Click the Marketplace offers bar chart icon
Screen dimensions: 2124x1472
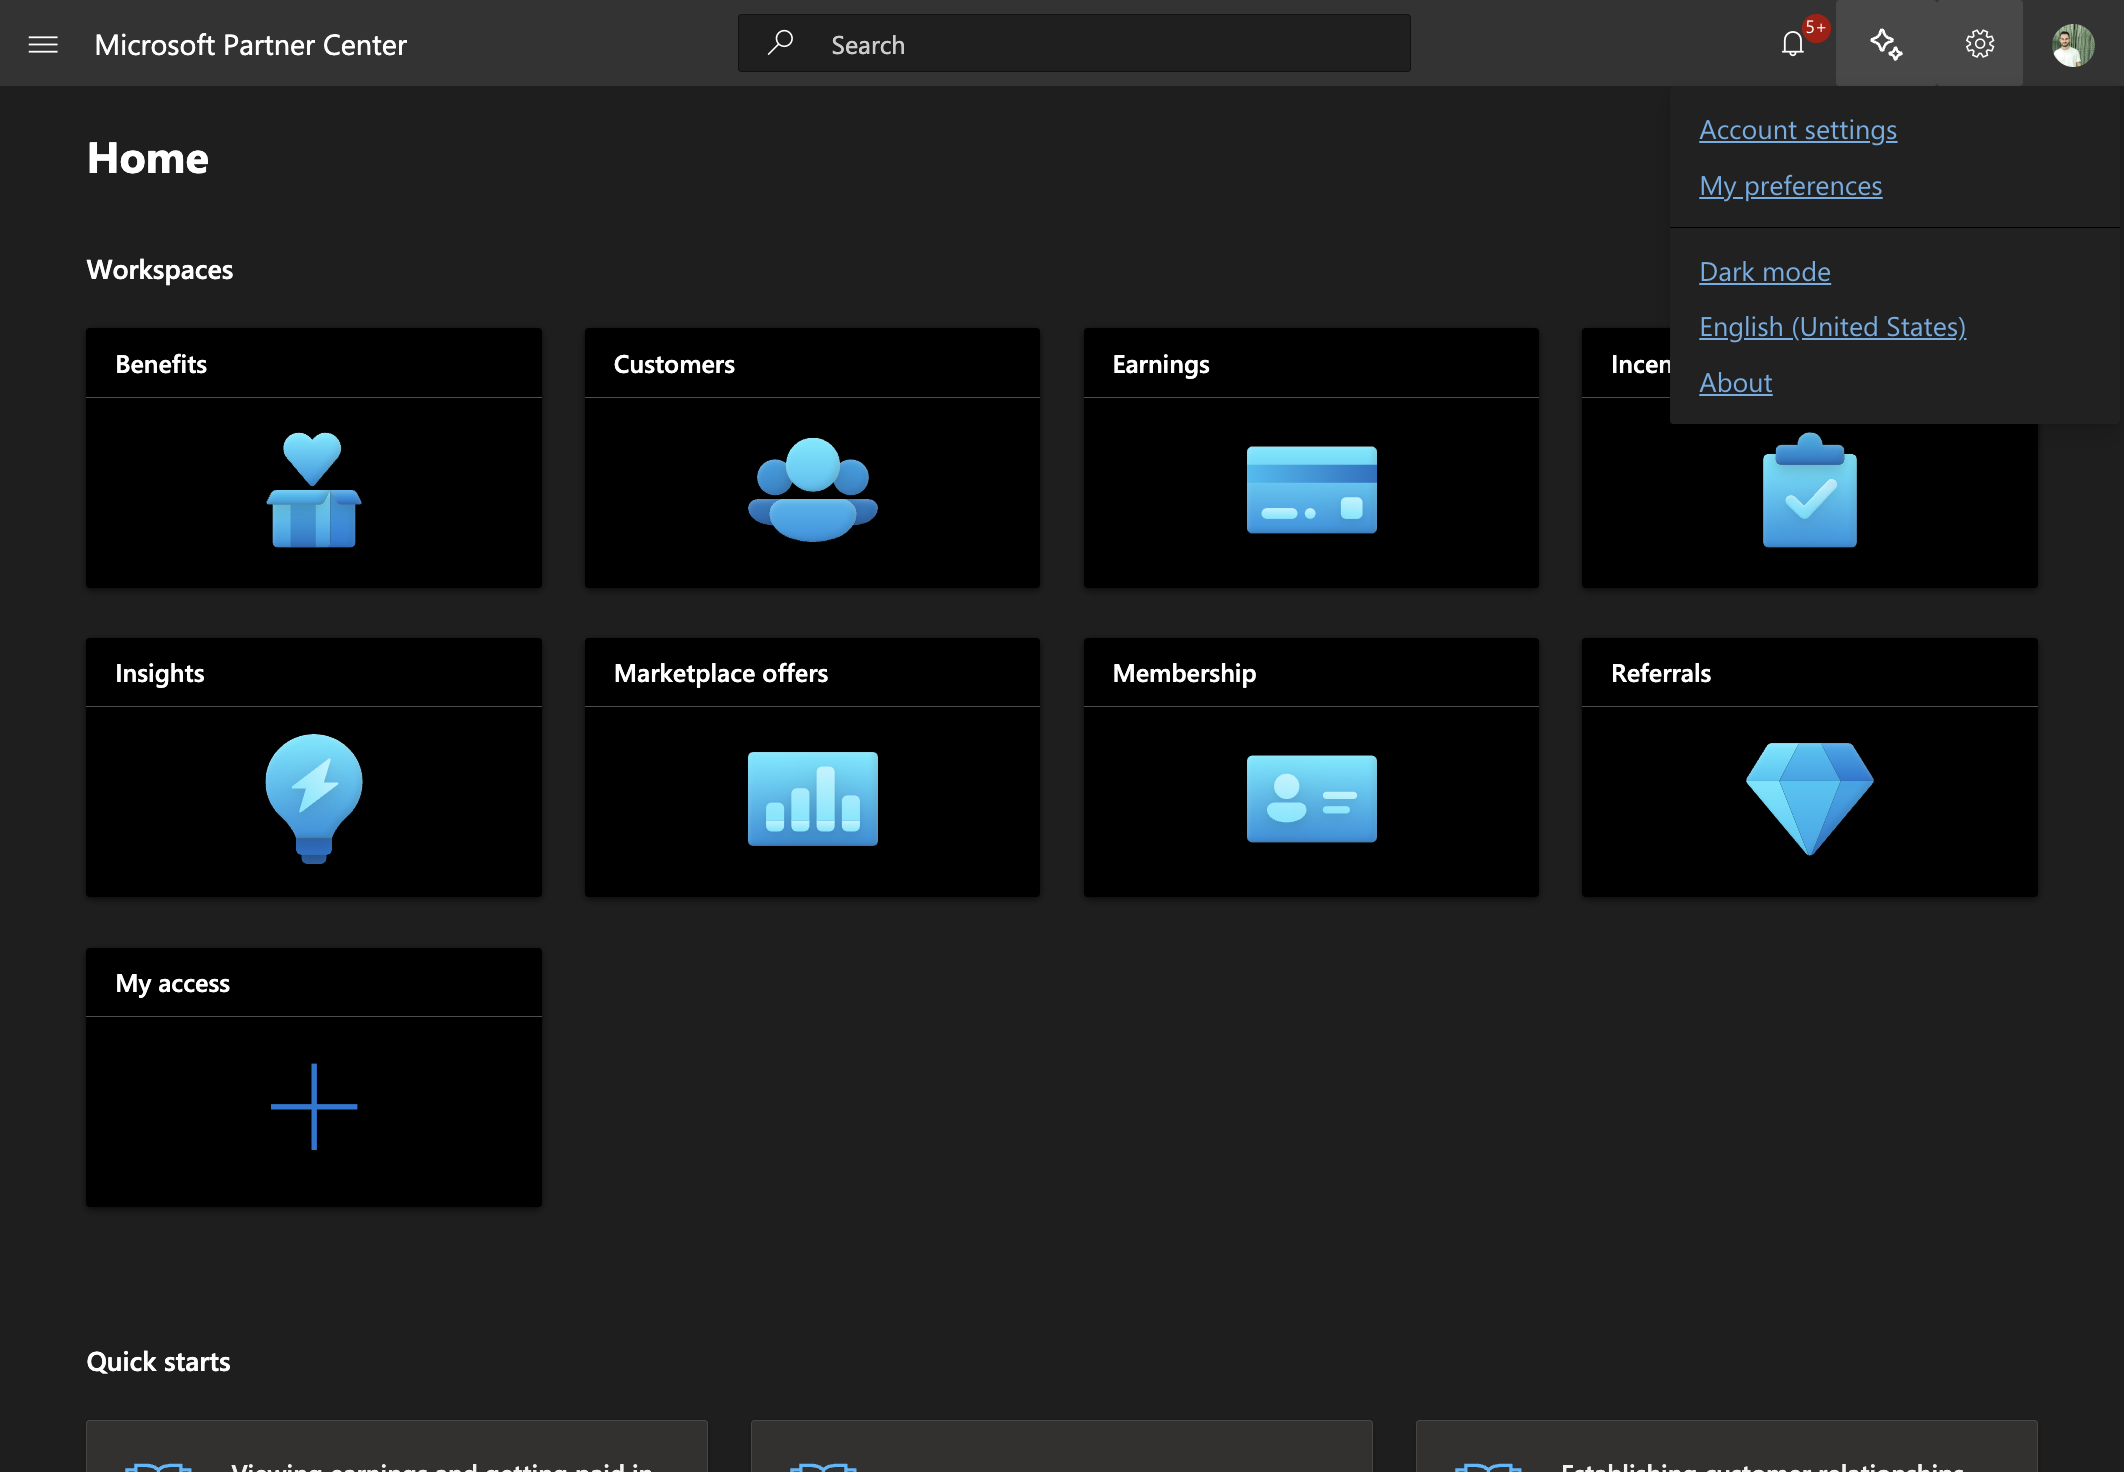coord(812,799)
